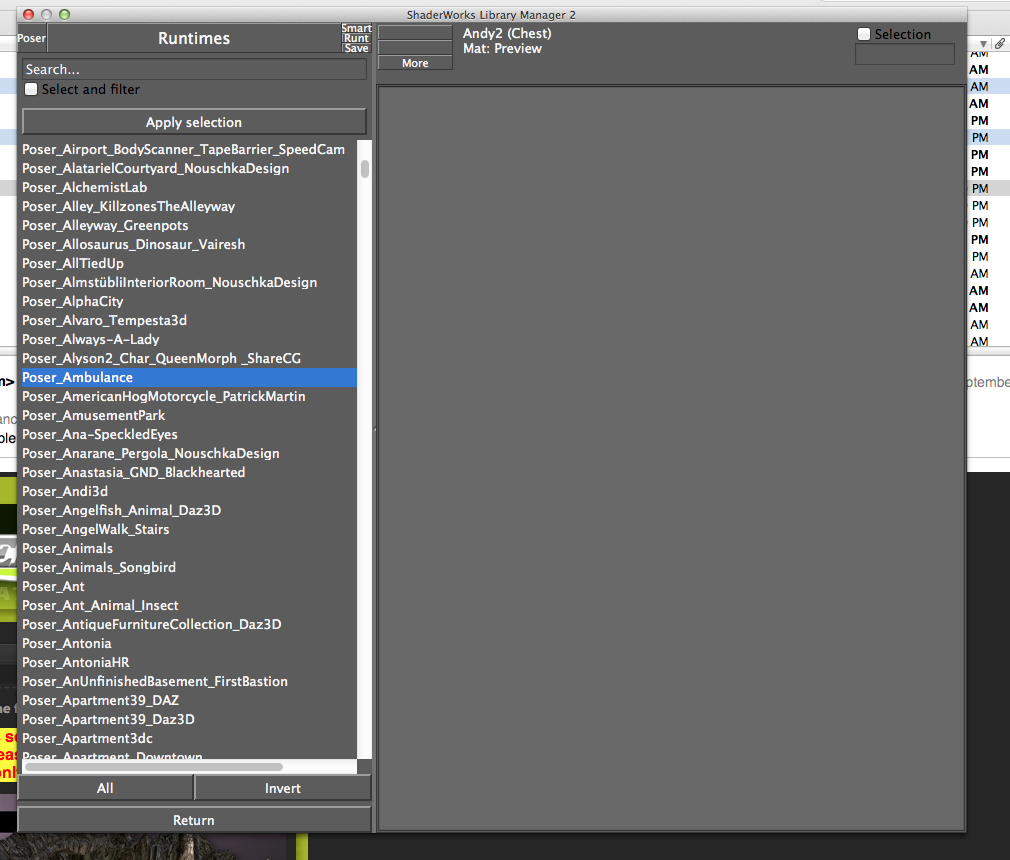Select Poser_Airport_BodyScanner_TapeBarrier_SpeedCam
Screen dimensions: 1010x860
point(189,149)
